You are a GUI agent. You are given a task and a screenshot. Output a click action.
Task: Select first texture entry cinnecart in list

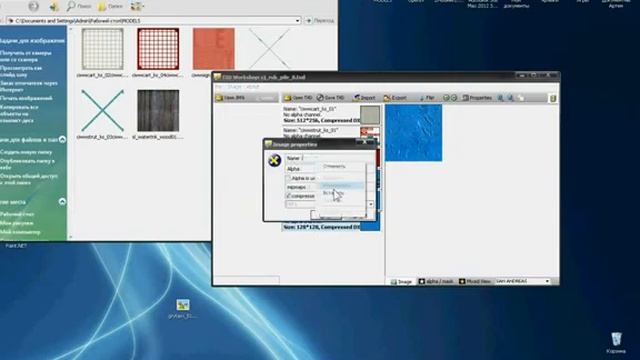pos(331,115)
